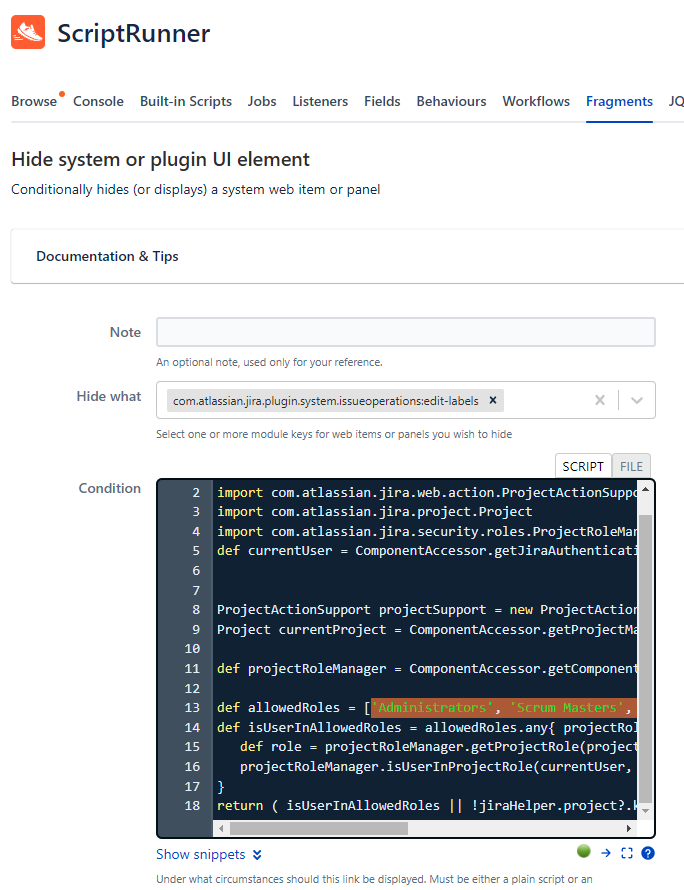Open the Built-in Scripts tab

coord(186,101)
